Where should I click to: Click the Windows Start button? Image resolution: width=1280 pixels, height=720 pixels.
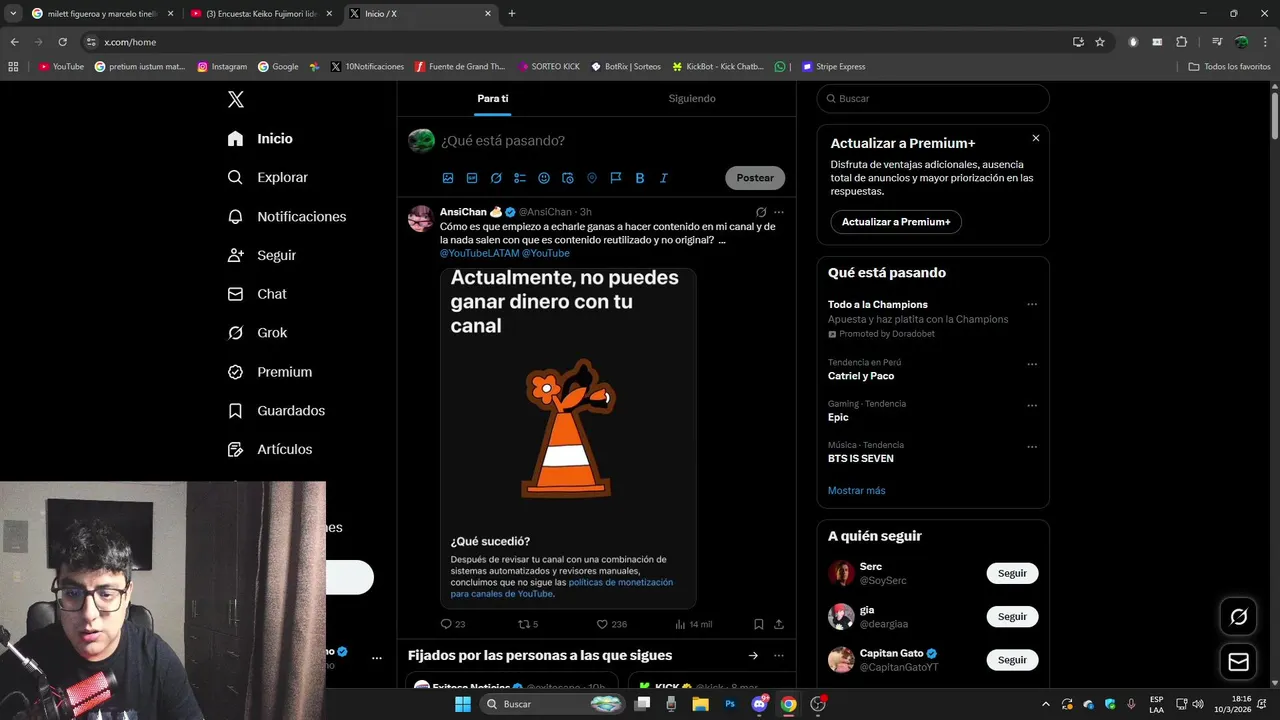pyautogui.click(x=463, y=704)
